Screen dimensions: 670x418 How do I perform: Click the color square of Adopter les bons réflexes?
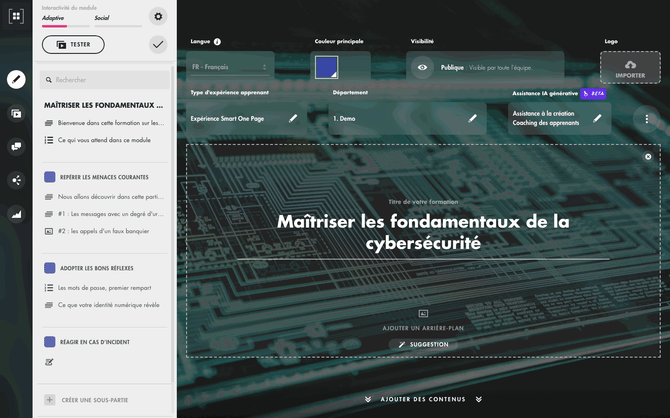pyautogui.click(x=50, y=268)
